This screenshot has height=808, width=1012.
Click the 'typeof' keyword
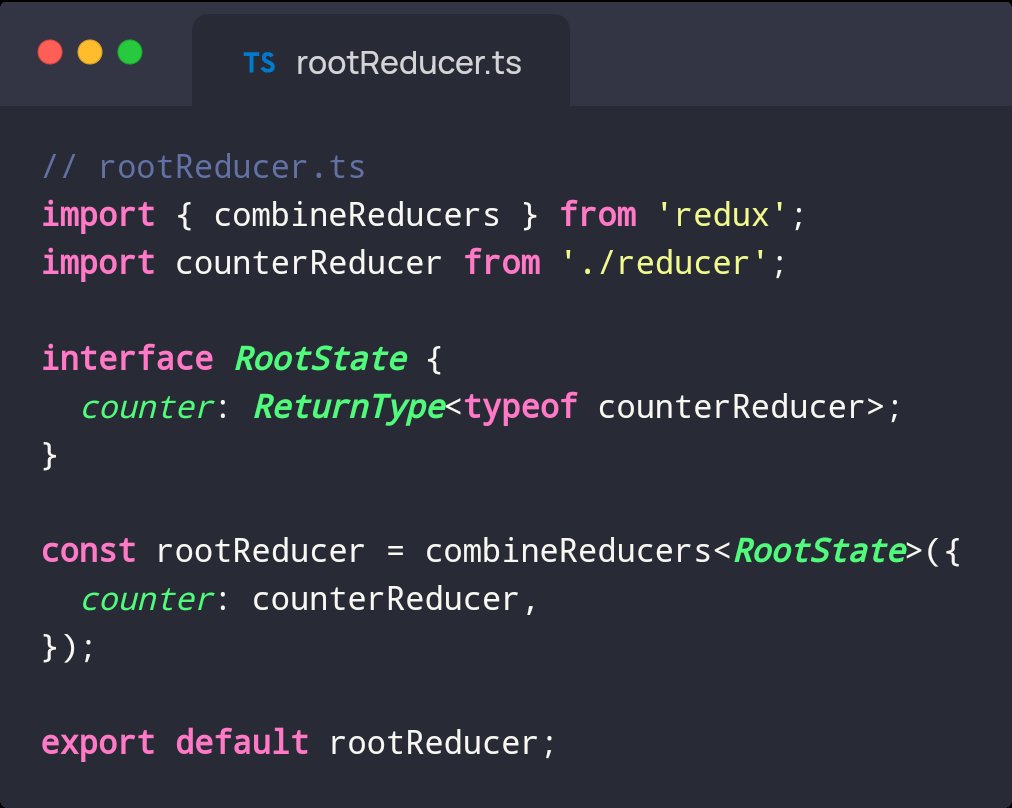(521, 407)
